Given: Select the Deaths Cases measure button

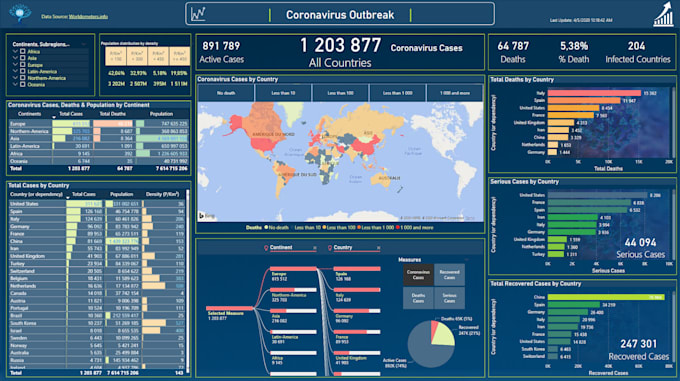Looking at the screenshot, I should coord(418,298).
